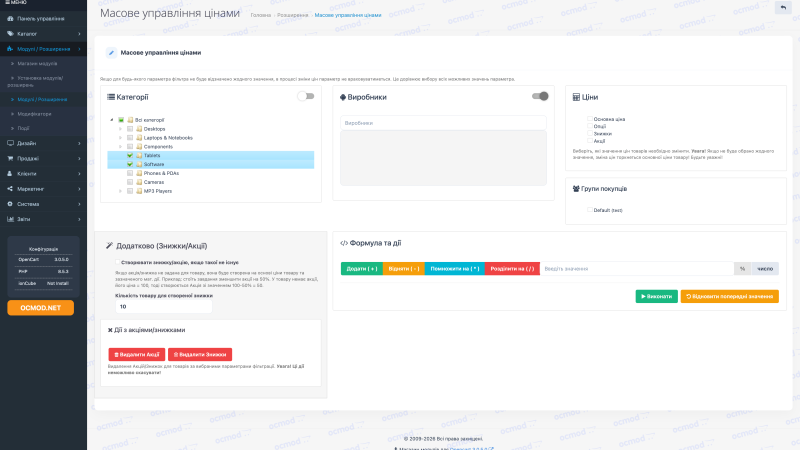The height and width of the screenshot is (450, 800).
Task: Click the Система gear icon
Action: (10, 204)
